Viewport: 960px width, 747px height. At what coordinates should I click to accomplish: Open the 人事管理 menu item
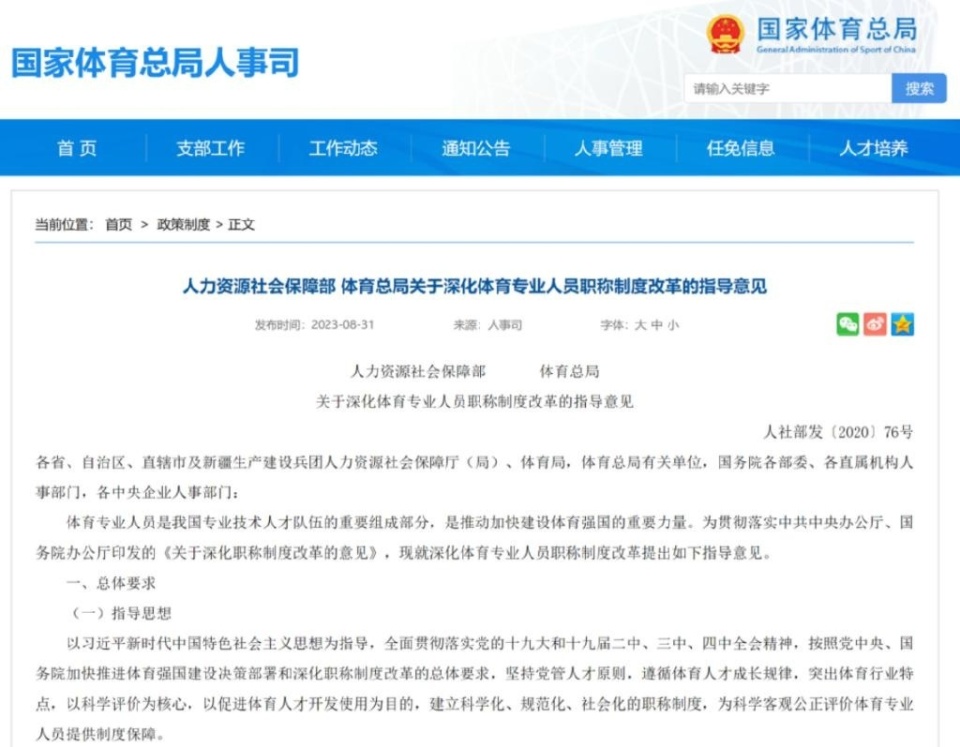point(608,148)
